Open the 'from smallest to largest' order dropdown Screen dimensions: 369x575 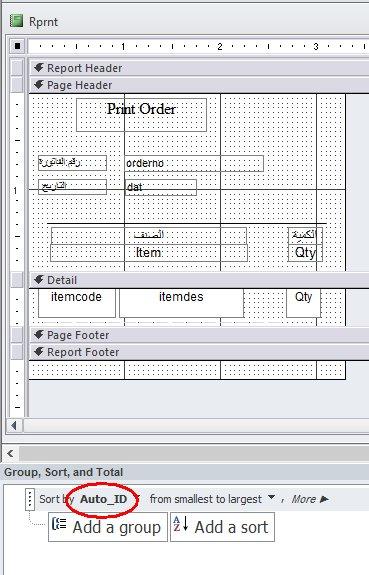tap(271, 497)
